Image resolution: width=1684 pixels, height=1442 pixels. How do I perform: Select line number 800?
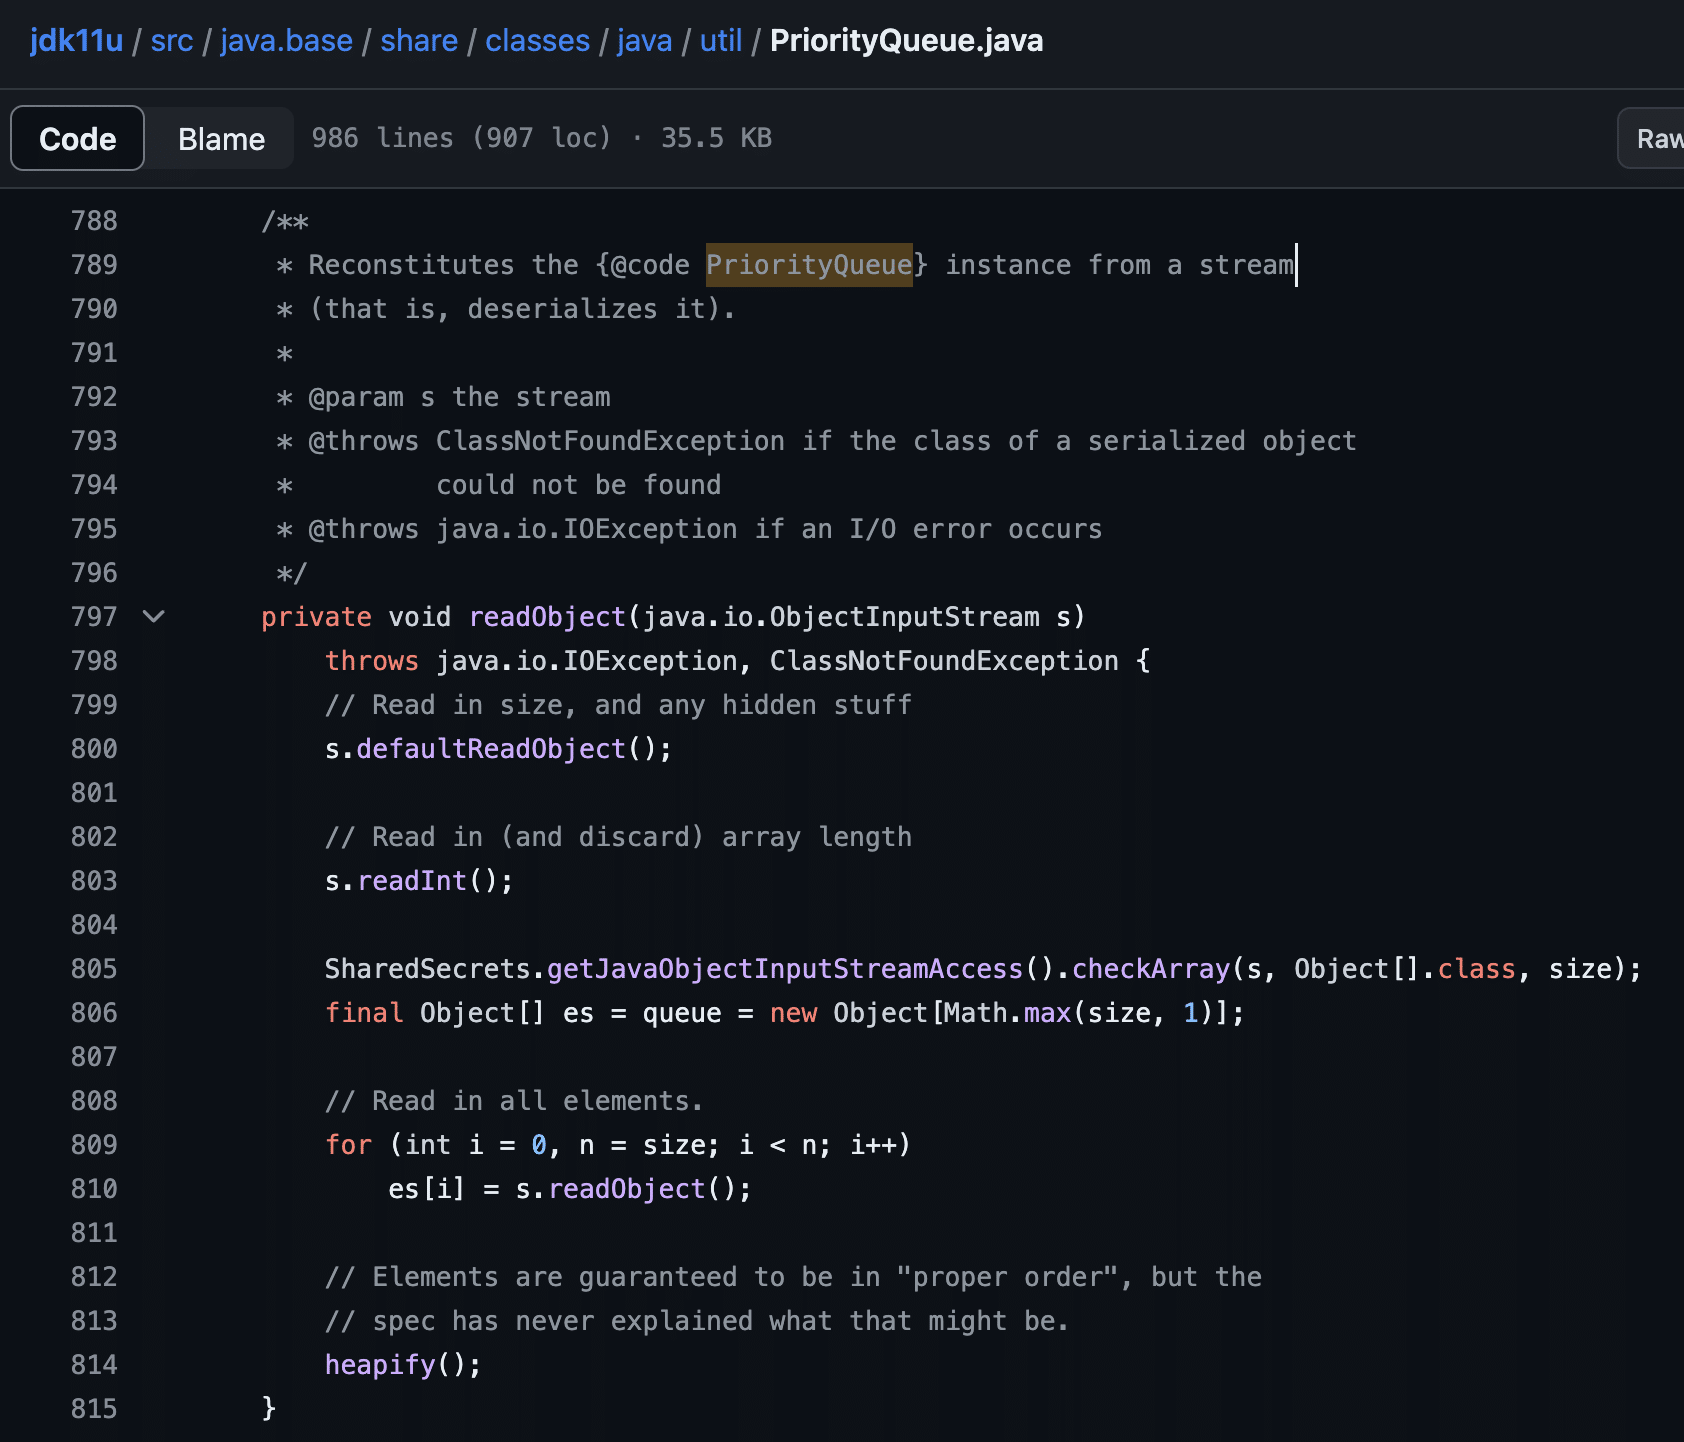point(94,748)
